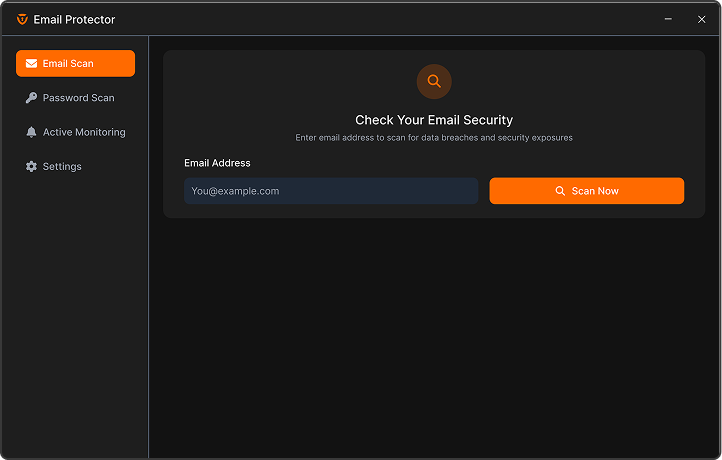Viewport: 722px width, 460px height.
Task: Click the round orange magnifier icon above heading
Action: pos(434,82)
